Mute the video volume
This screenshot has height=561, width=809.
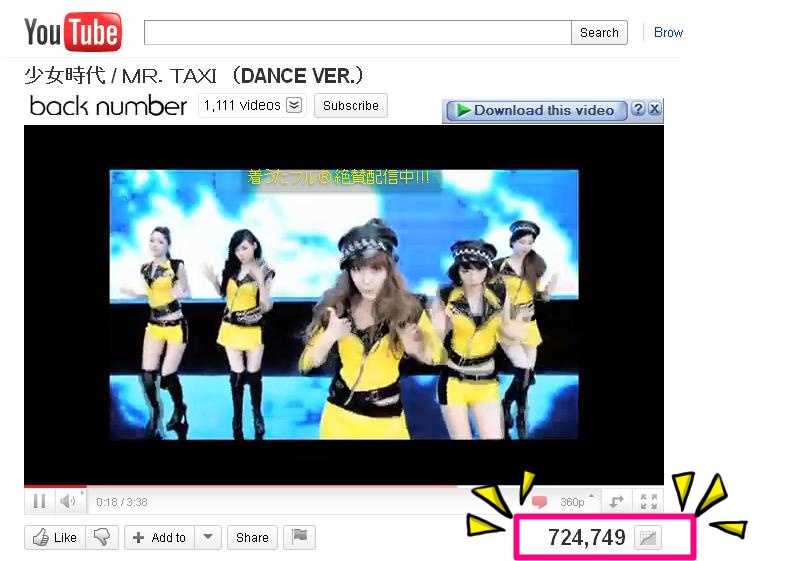(68, 501)
